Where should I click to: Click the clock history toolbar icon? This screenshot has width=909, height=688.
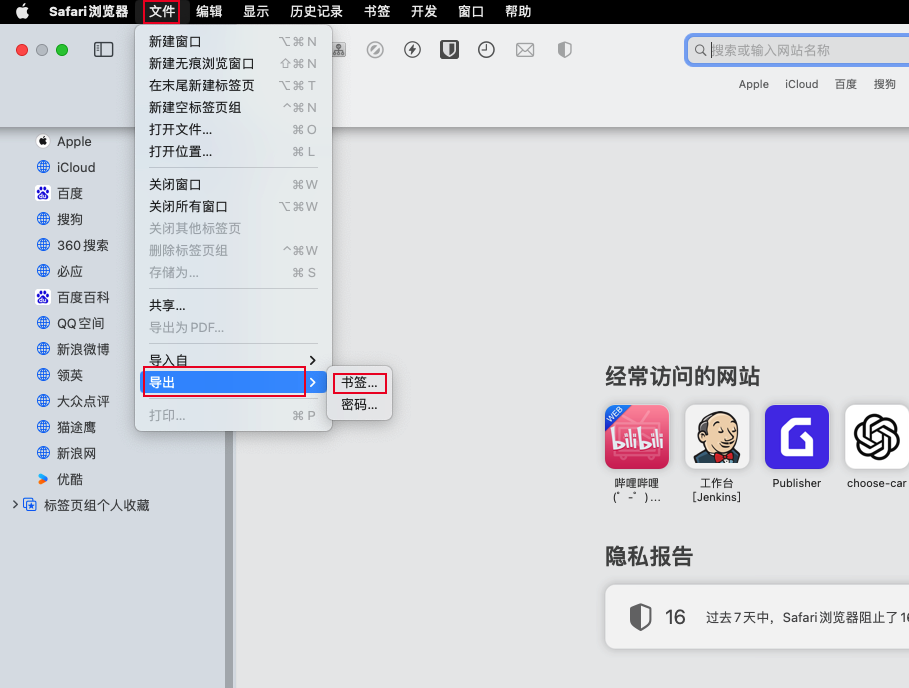[486, 50]
